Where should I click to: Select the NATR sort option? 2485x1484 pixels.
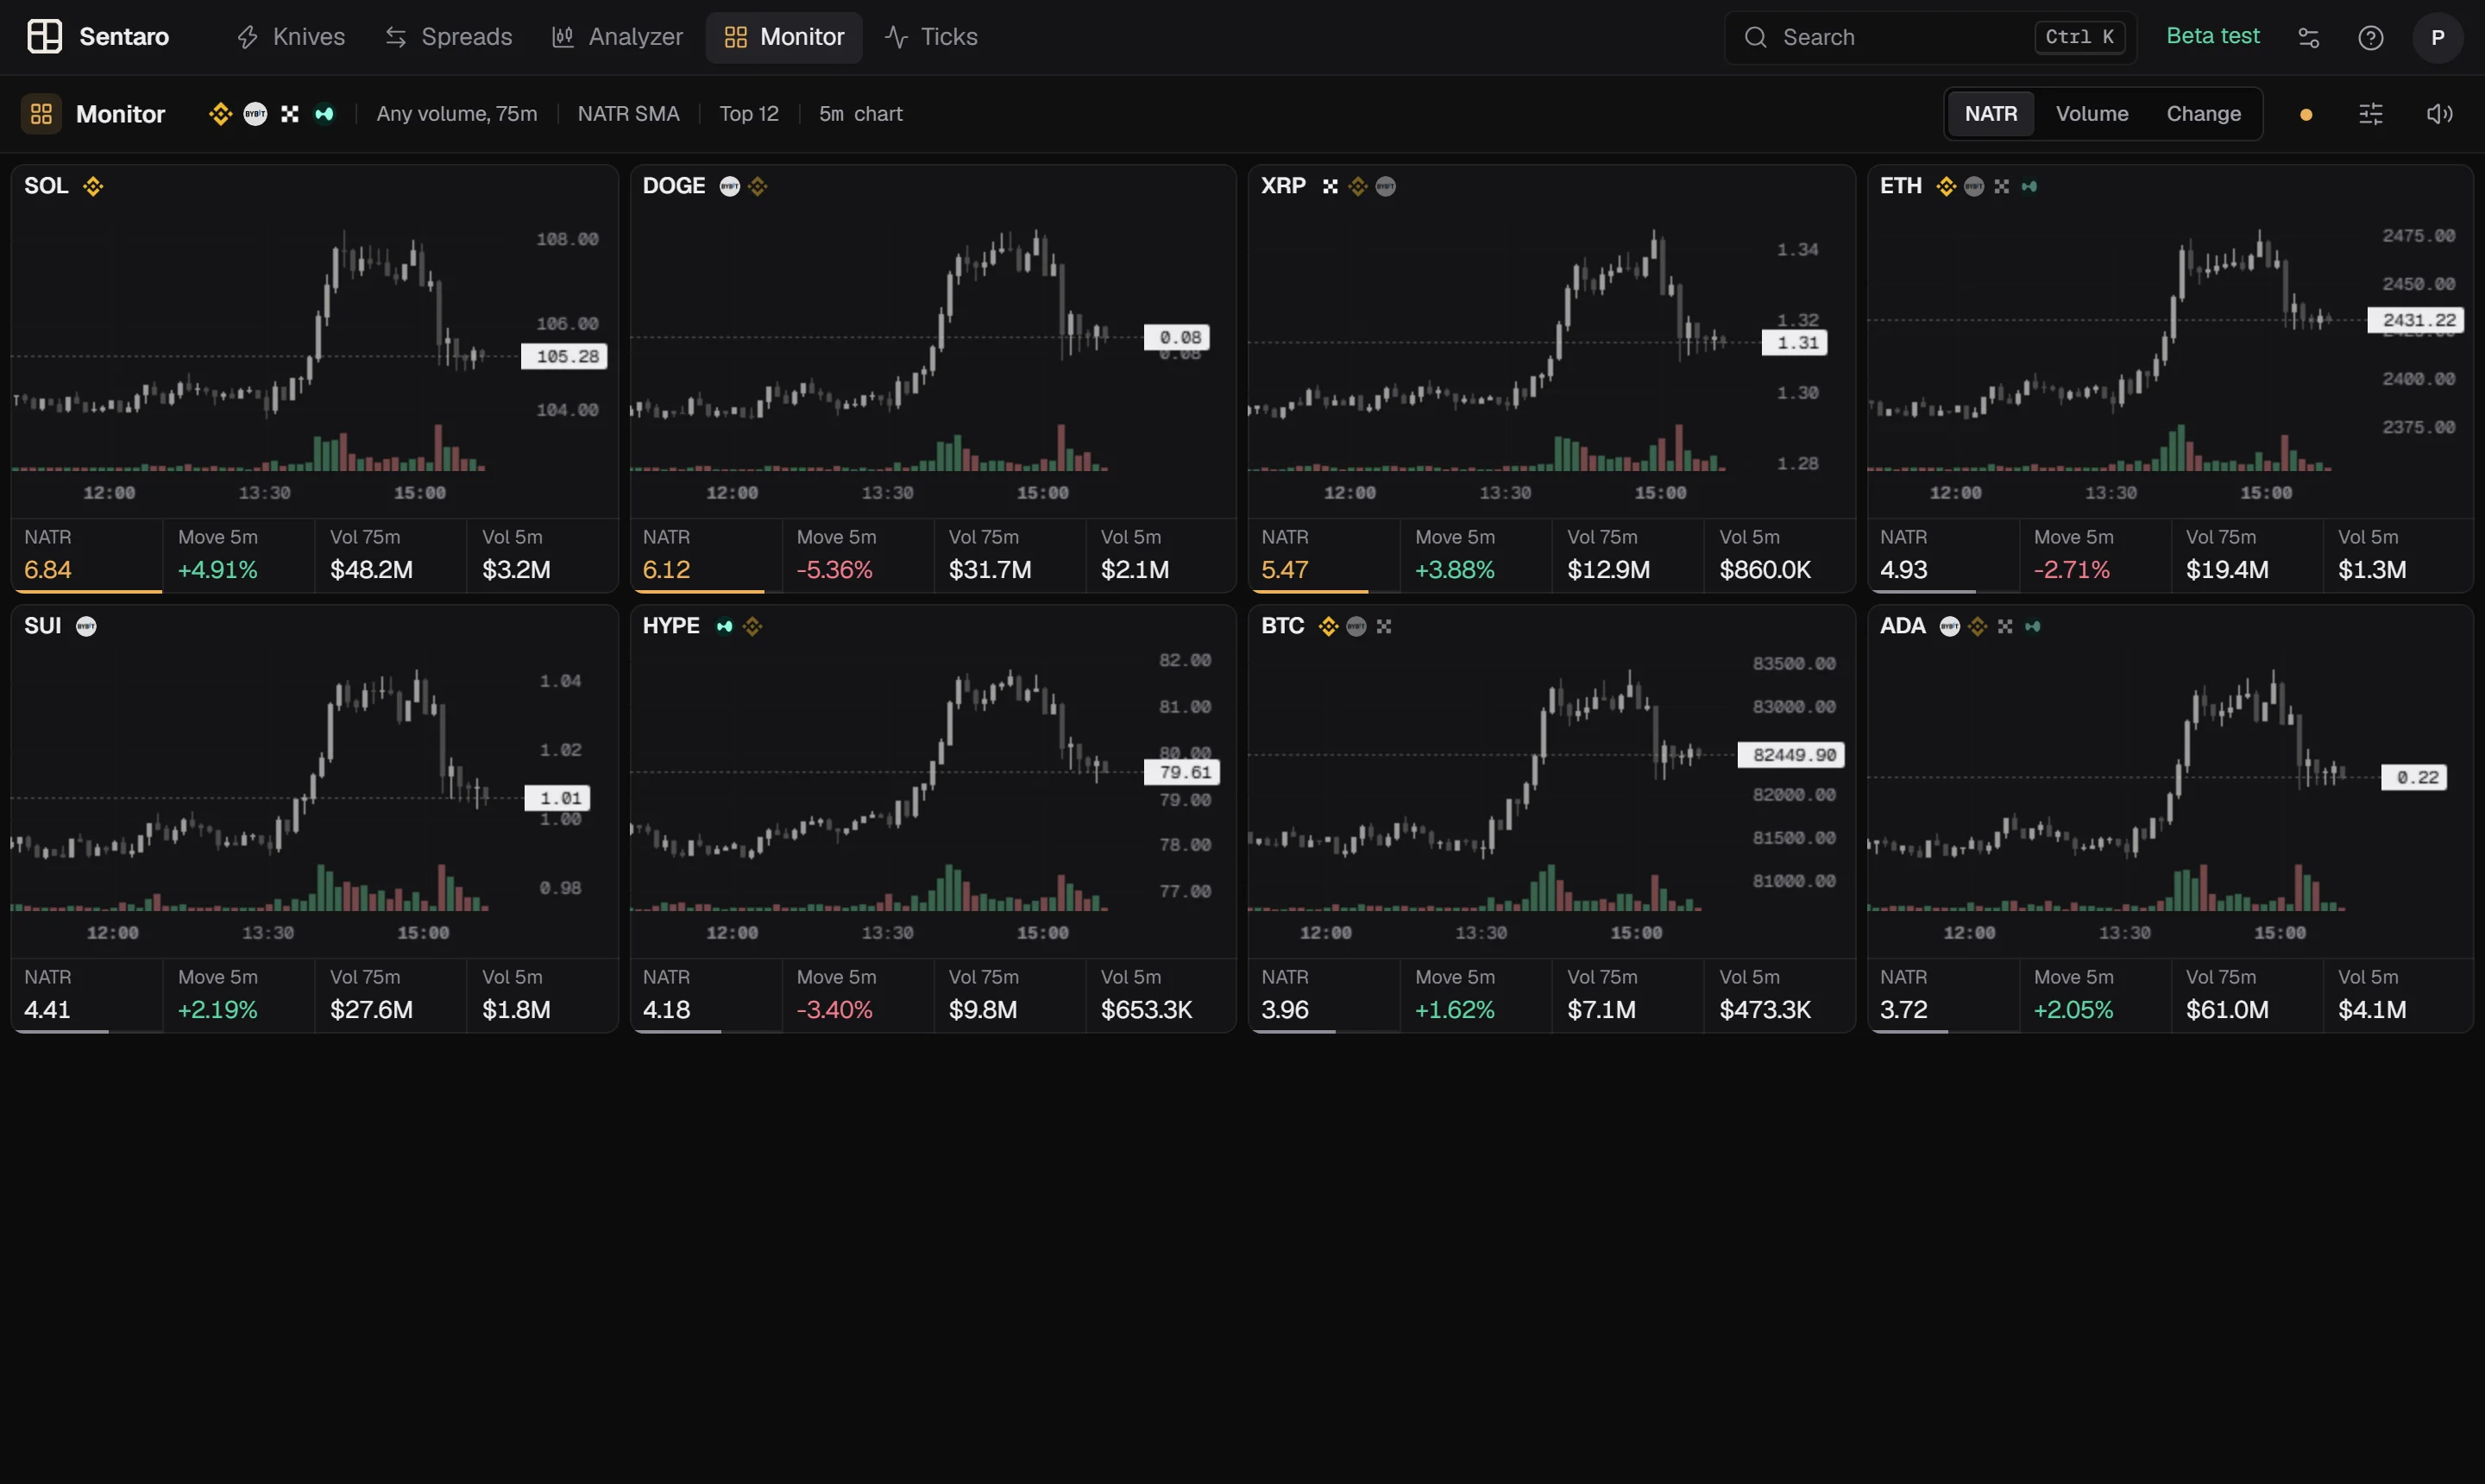(1990, 114)
